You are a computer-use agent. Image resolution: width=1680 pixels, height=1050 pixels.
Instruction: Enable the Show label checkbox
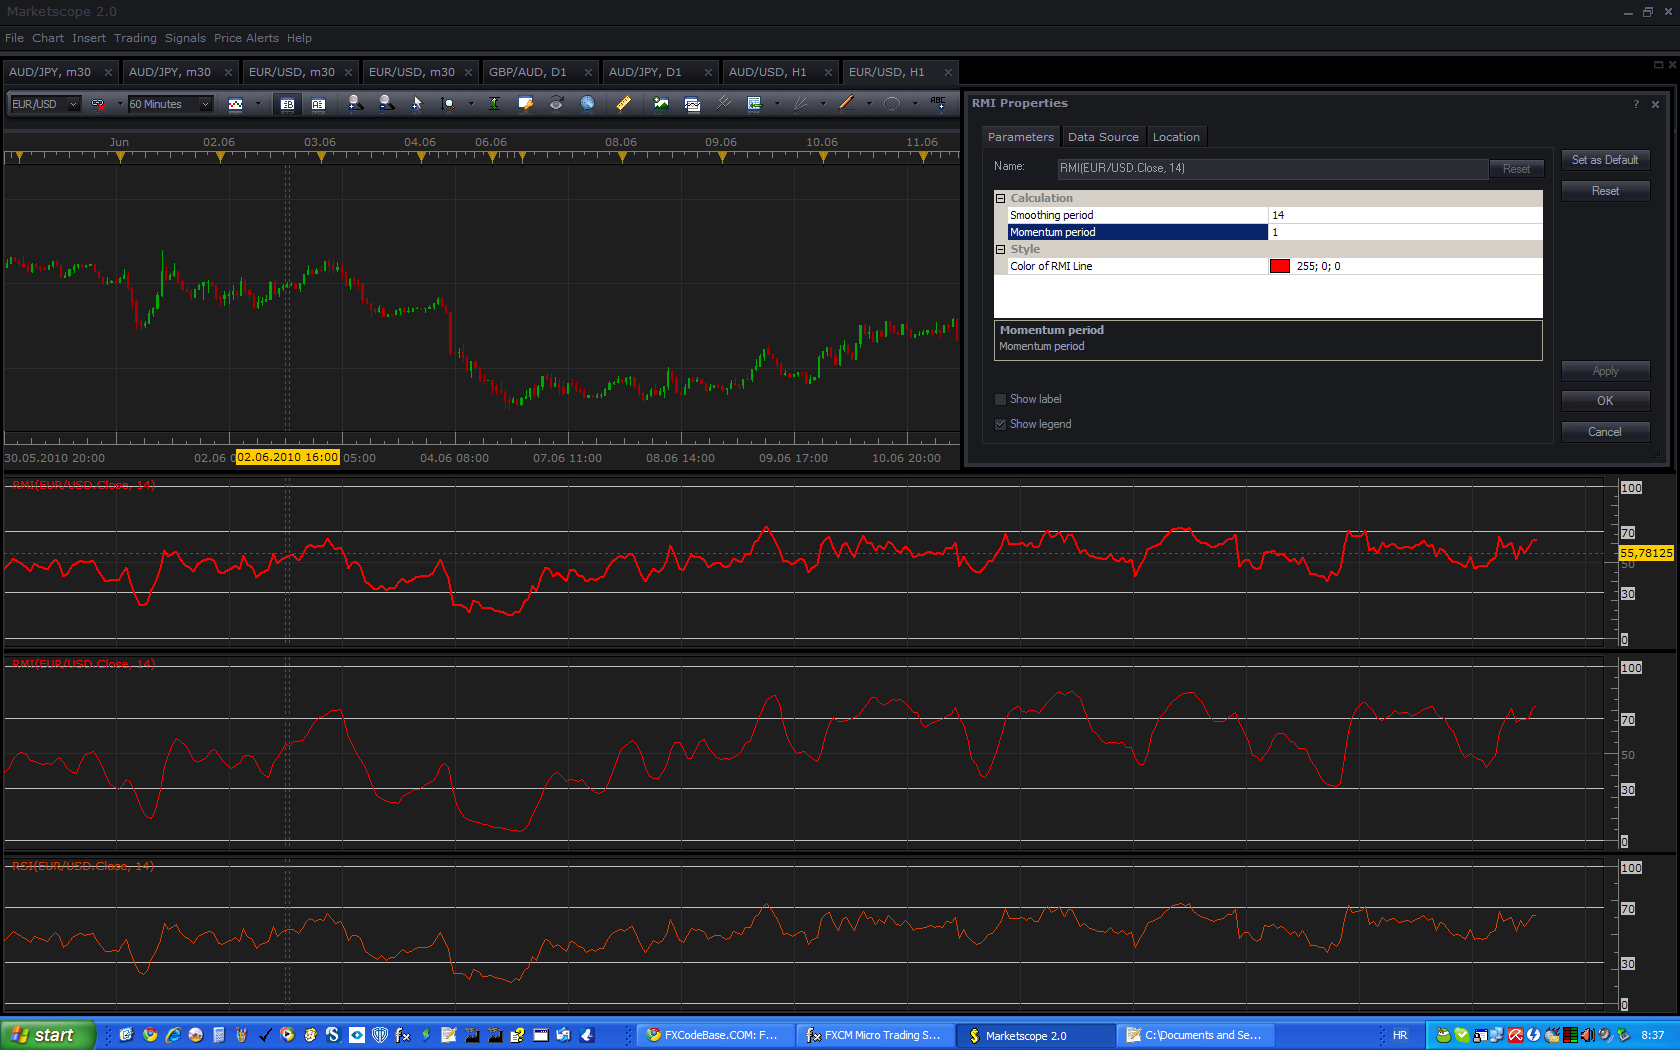[x=1000, y=399]
